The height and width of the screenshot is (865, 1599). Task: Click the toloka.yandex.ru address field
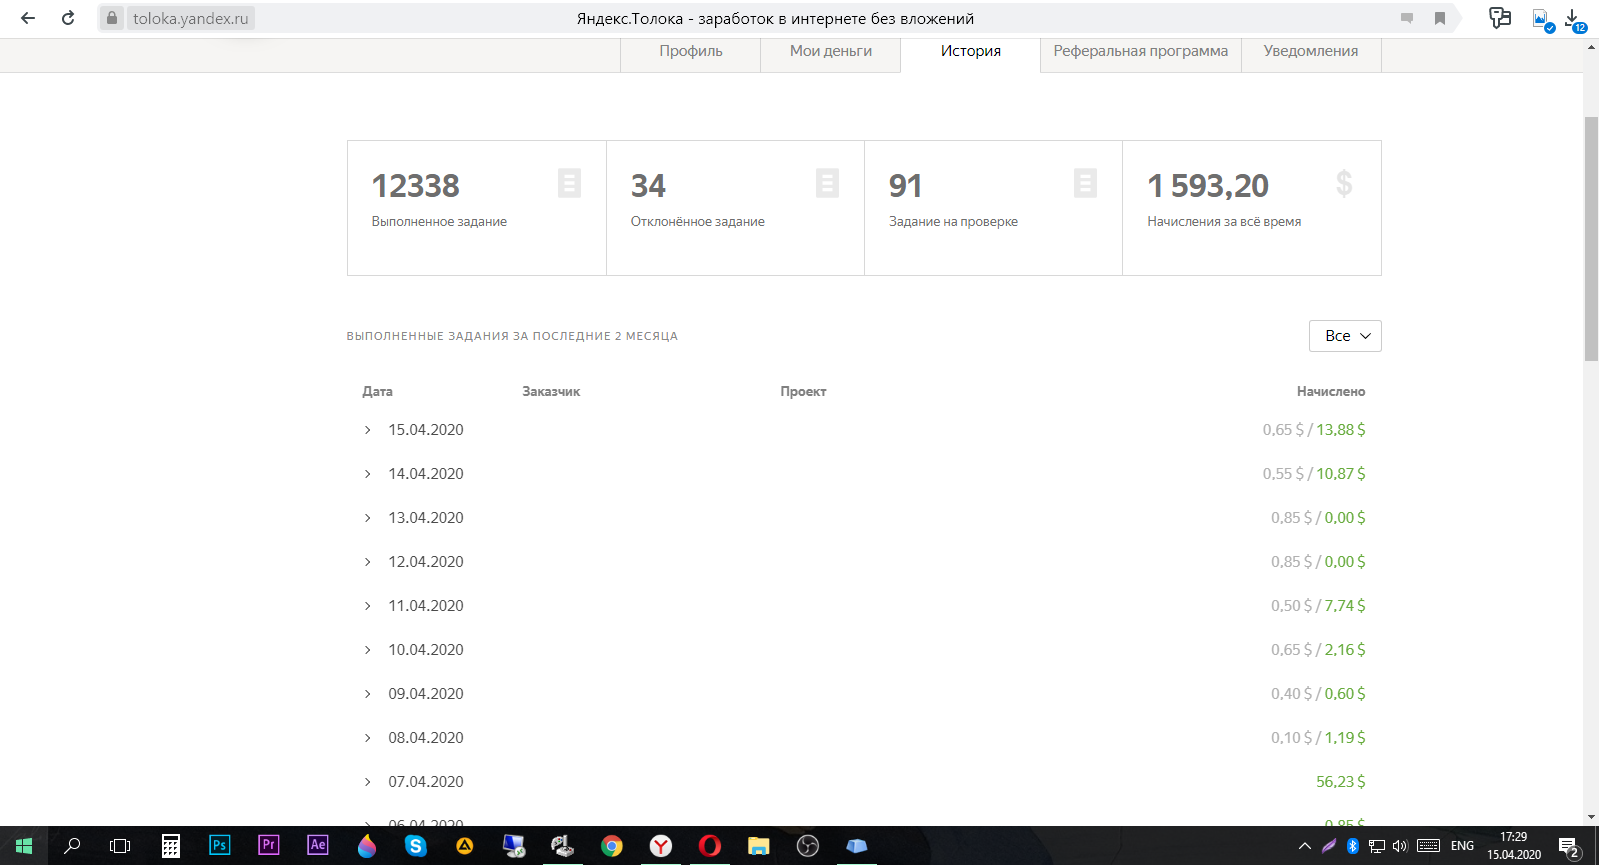[190, 18]
